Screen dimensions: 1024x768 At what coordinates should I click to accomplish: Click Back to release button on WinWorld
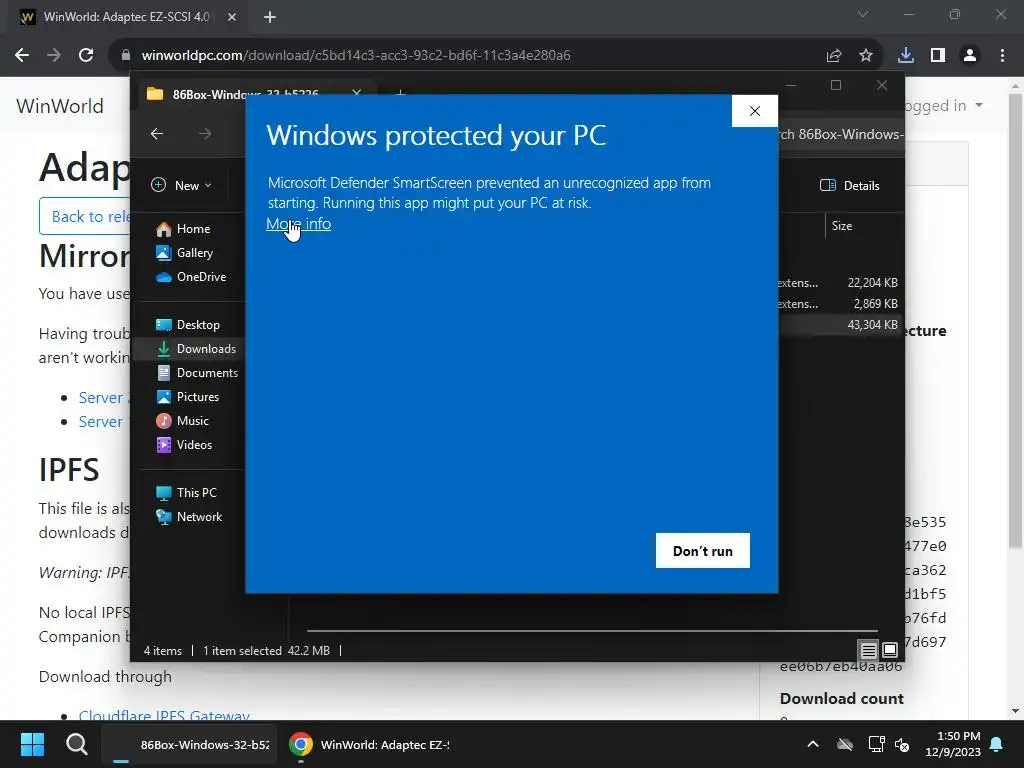pyautogui.click(x=85, y=216)
